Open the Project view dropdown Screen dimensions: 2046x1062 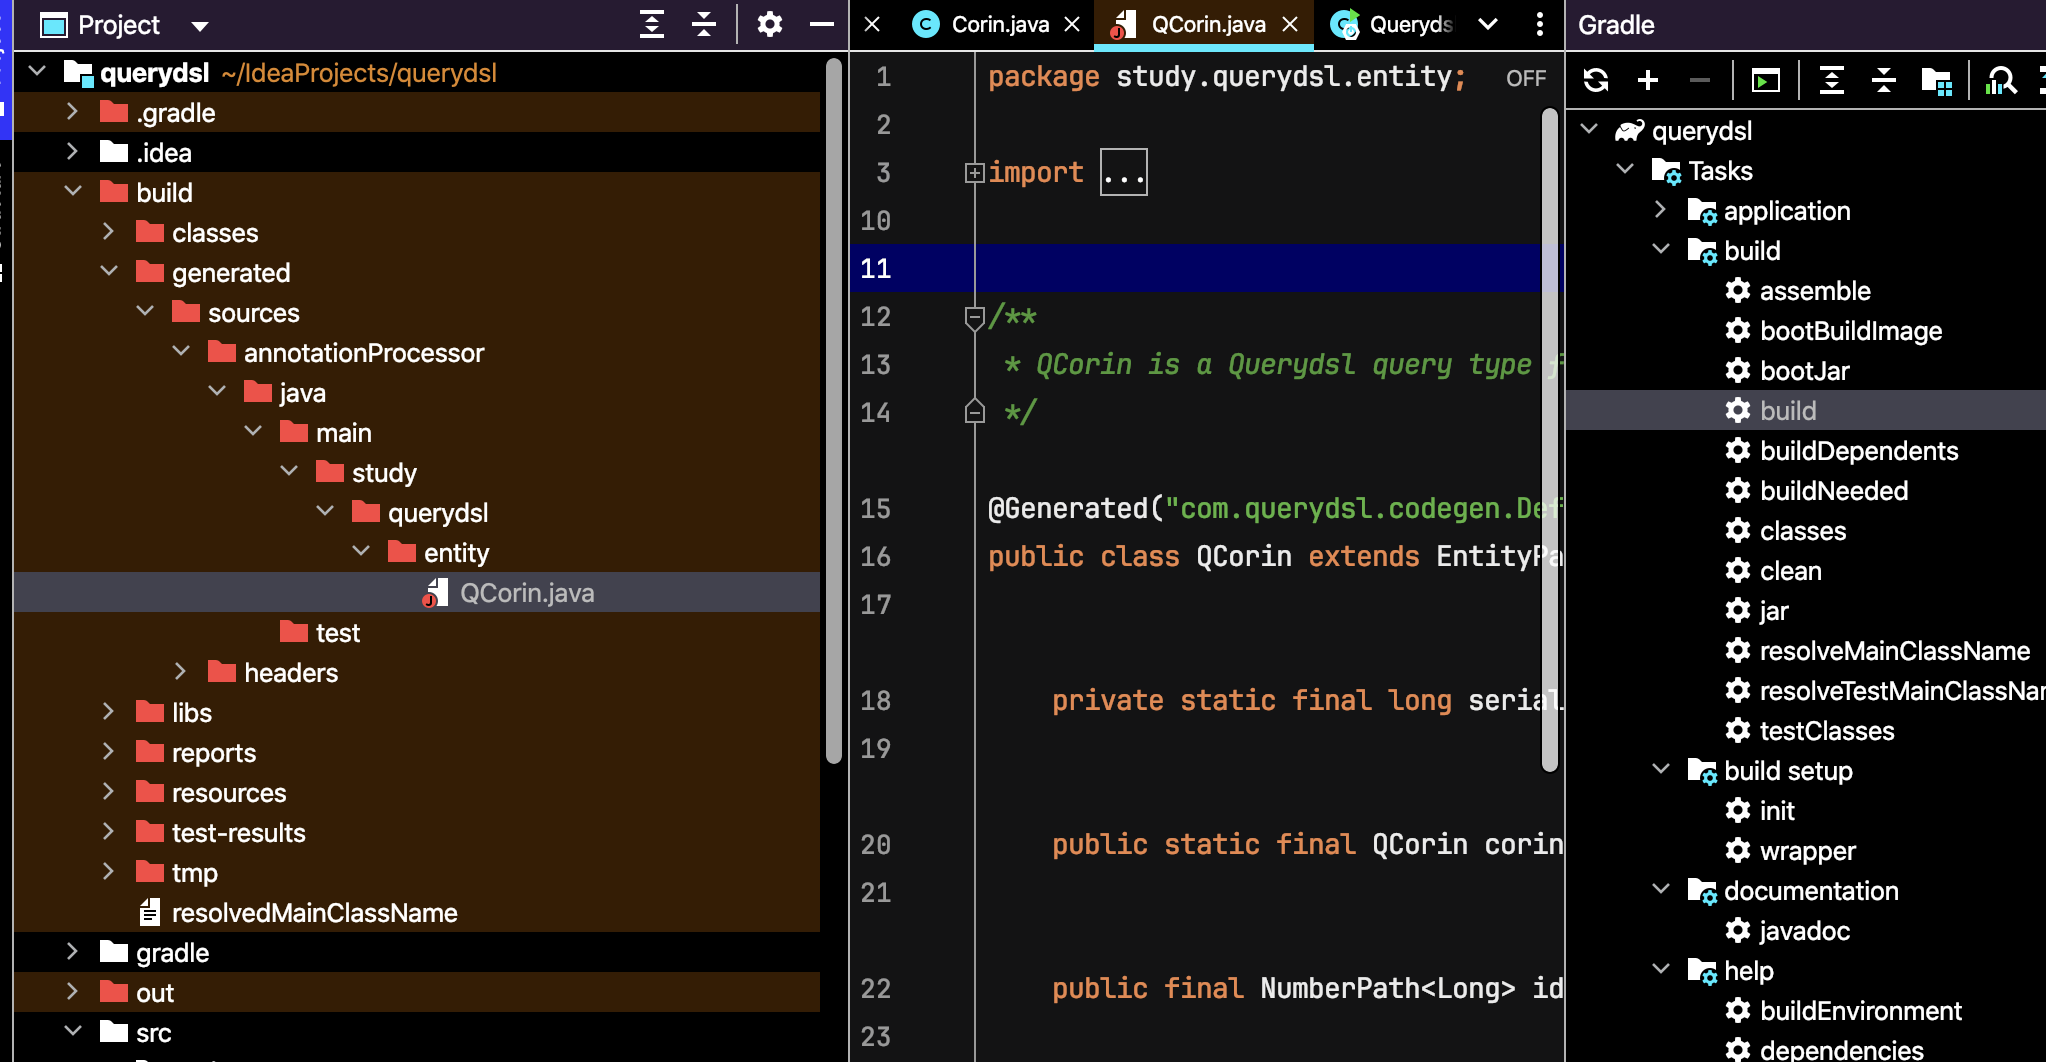pyautogui.click(x=200, y=26)
